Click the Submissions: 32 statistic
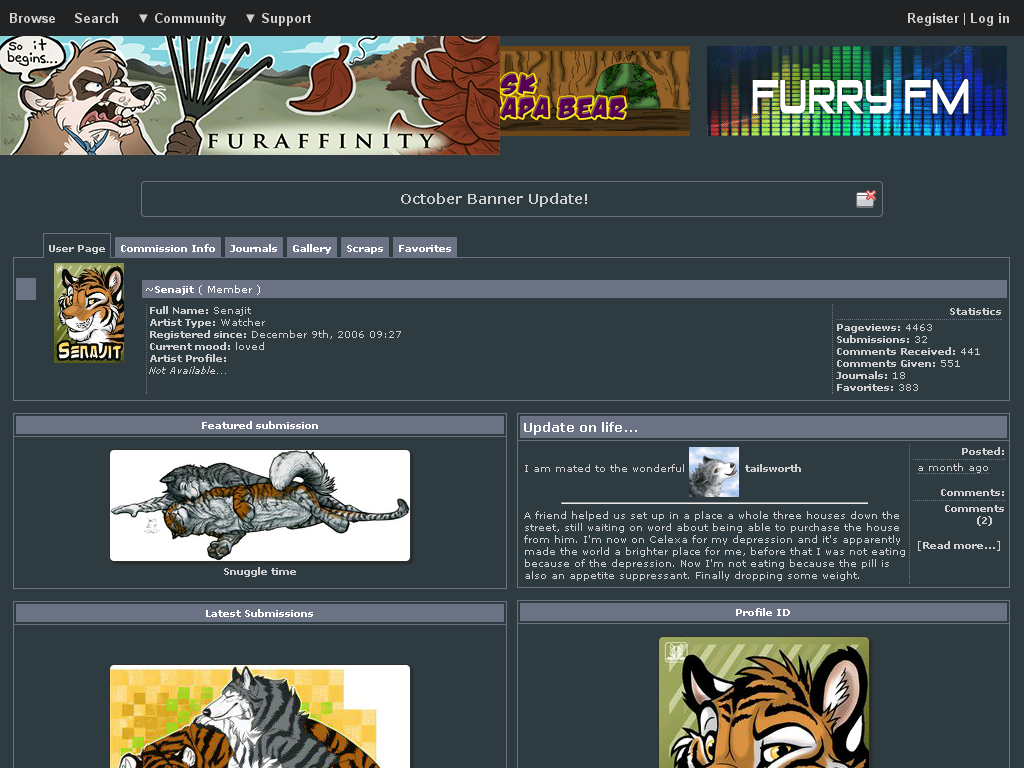Viewport: 1024px width, 768px height. click(x=882, y=340)
